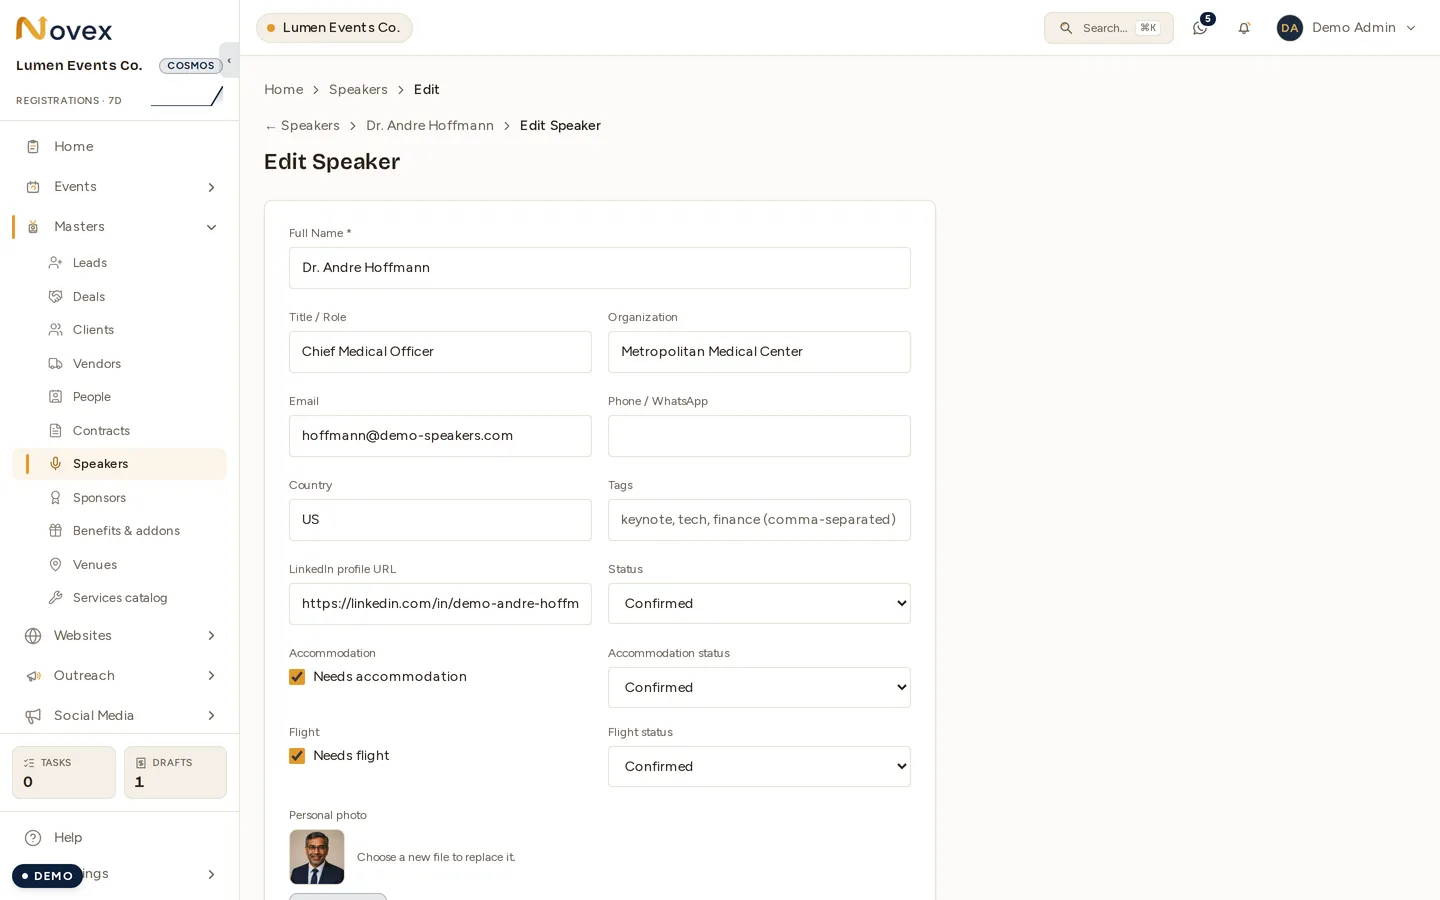Expand the Events sidebar section
This screenshot has height=900, width=1440.
click(x=120, y=187)
